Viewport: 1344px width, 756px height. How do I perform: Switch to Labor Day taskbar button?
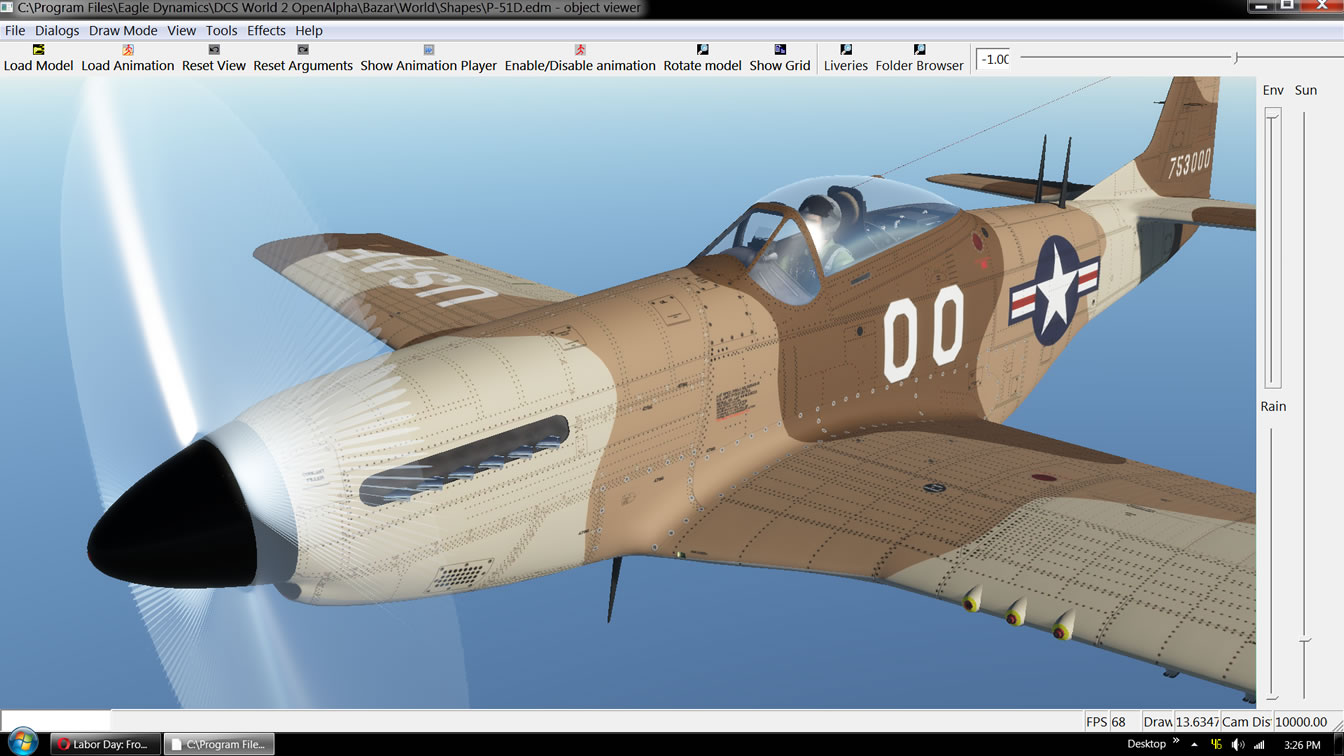point(104,744)
